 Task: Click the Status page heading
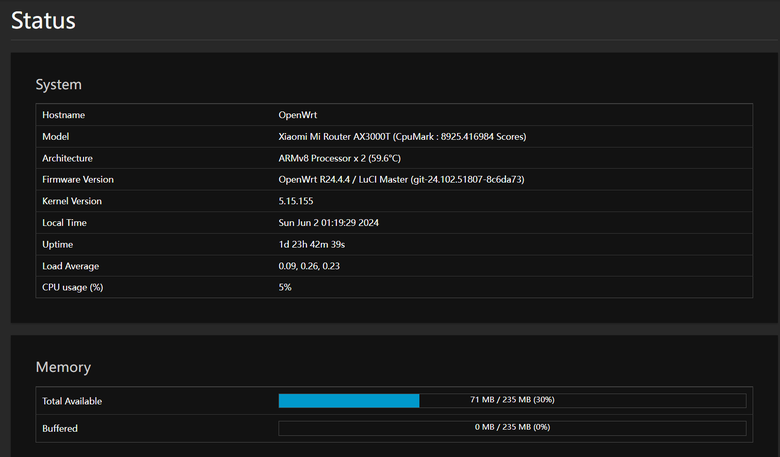point(43,21)
